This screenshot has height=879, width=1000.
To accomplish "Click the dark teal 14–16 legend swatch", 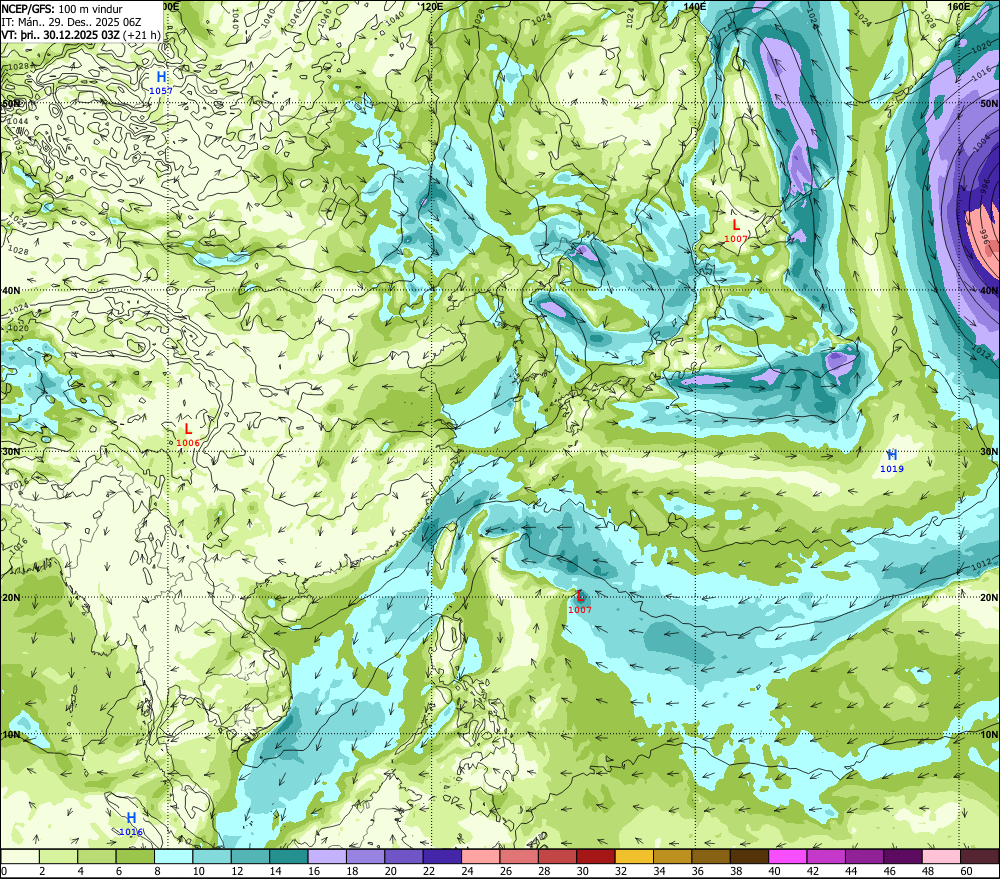I will tap(289, 856).
